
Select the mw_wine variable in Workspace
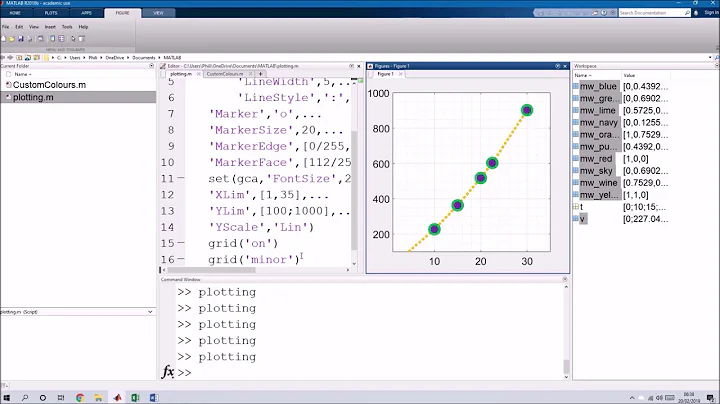[598, 183]
